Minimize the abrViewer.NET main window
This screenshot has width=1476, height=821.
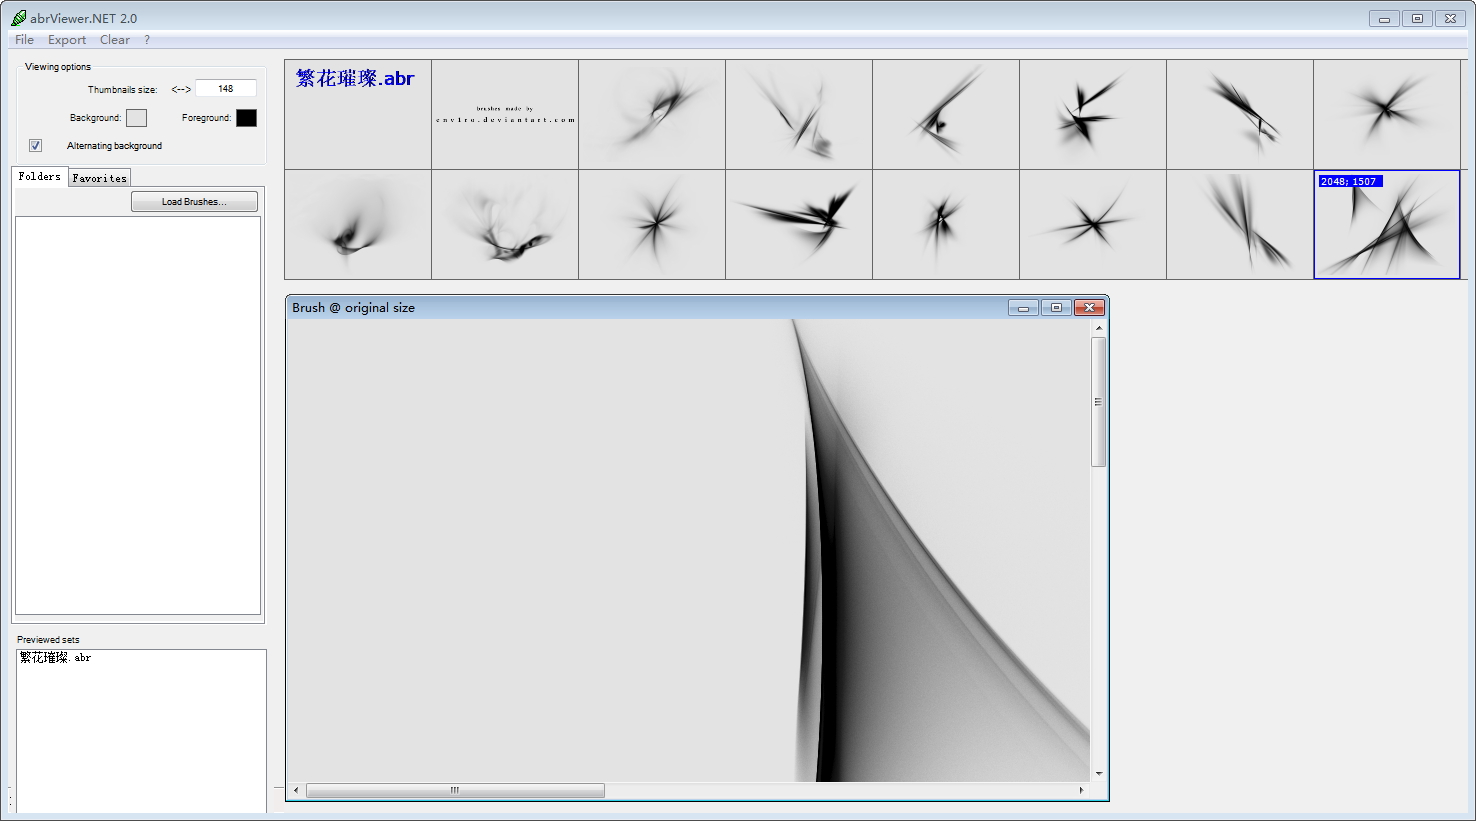[1384, 18]
